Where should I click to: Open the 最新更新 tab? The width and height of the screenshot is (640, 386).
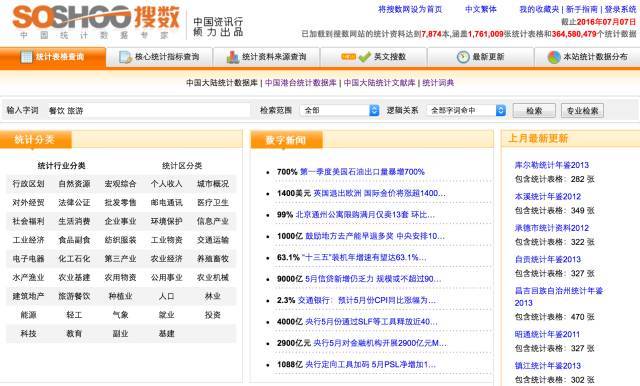[x=480, y=57]
